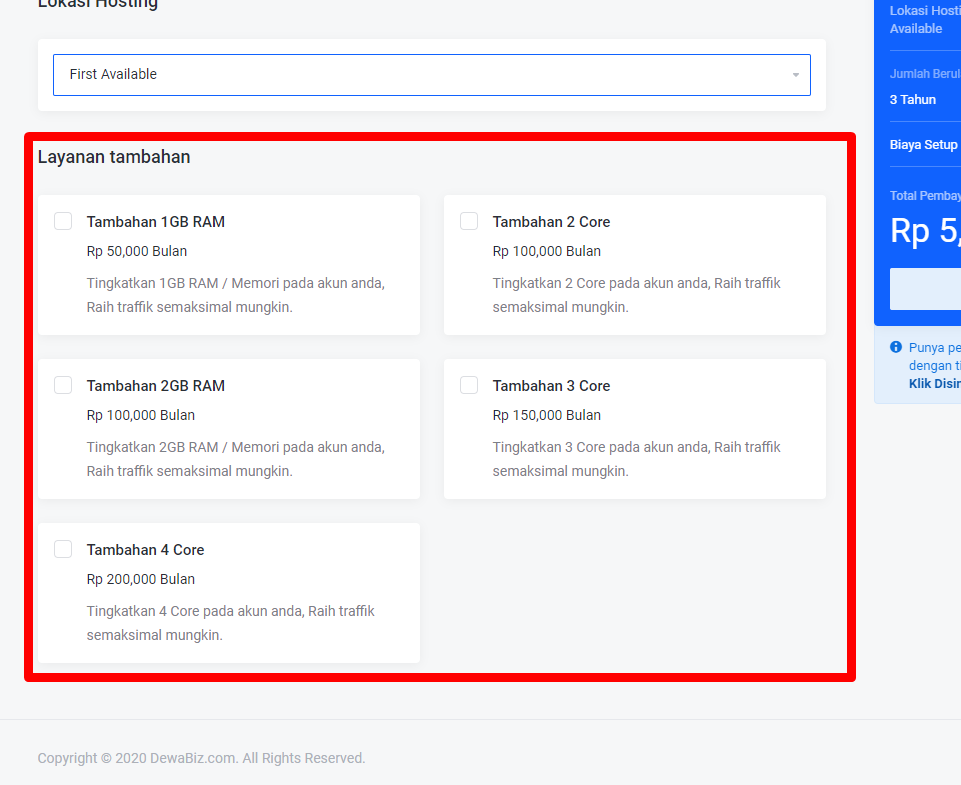Click Biaya Setup in the order summary
The image size is (961, 785).
coord(924,145)
